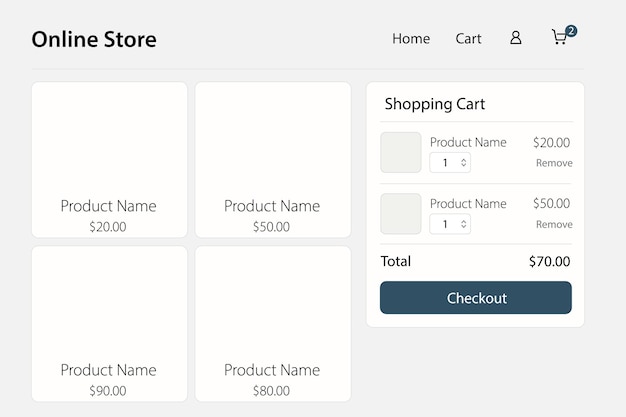The image size is (626, 417).
Task: Click the $50.00 price in cart
Action: tap(551, 203)
